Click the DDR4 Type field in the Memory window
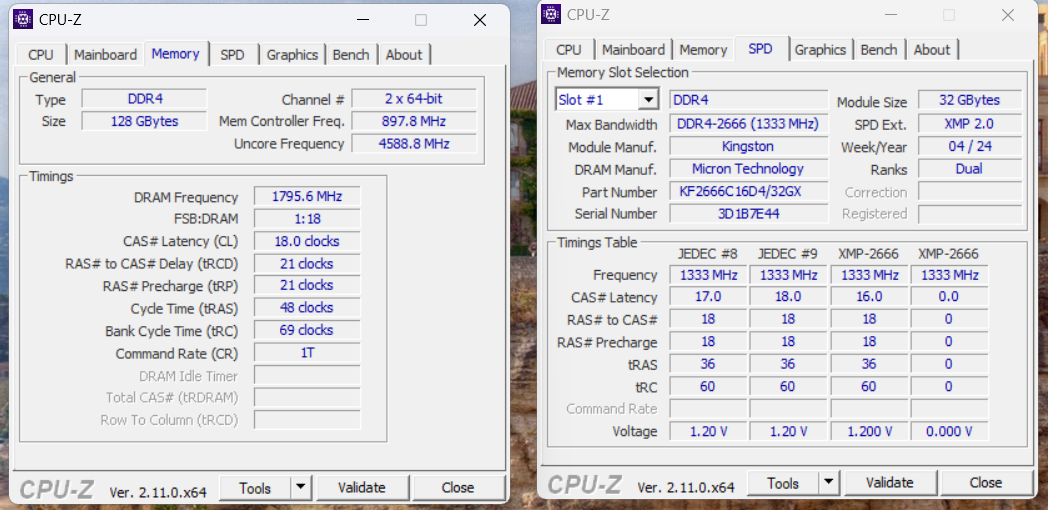This screenshot has width=1048, height=510. pos(144,99)
